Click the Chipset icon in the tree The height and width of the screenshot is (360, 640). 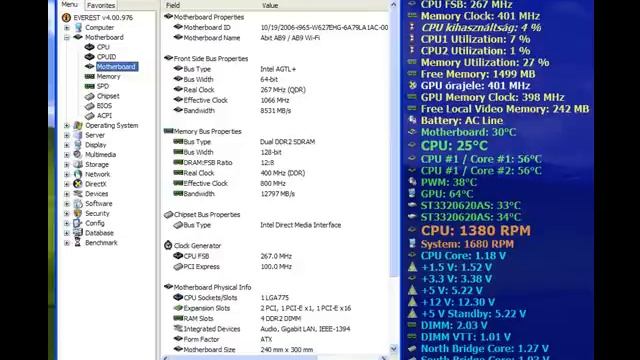click(89, 96)
